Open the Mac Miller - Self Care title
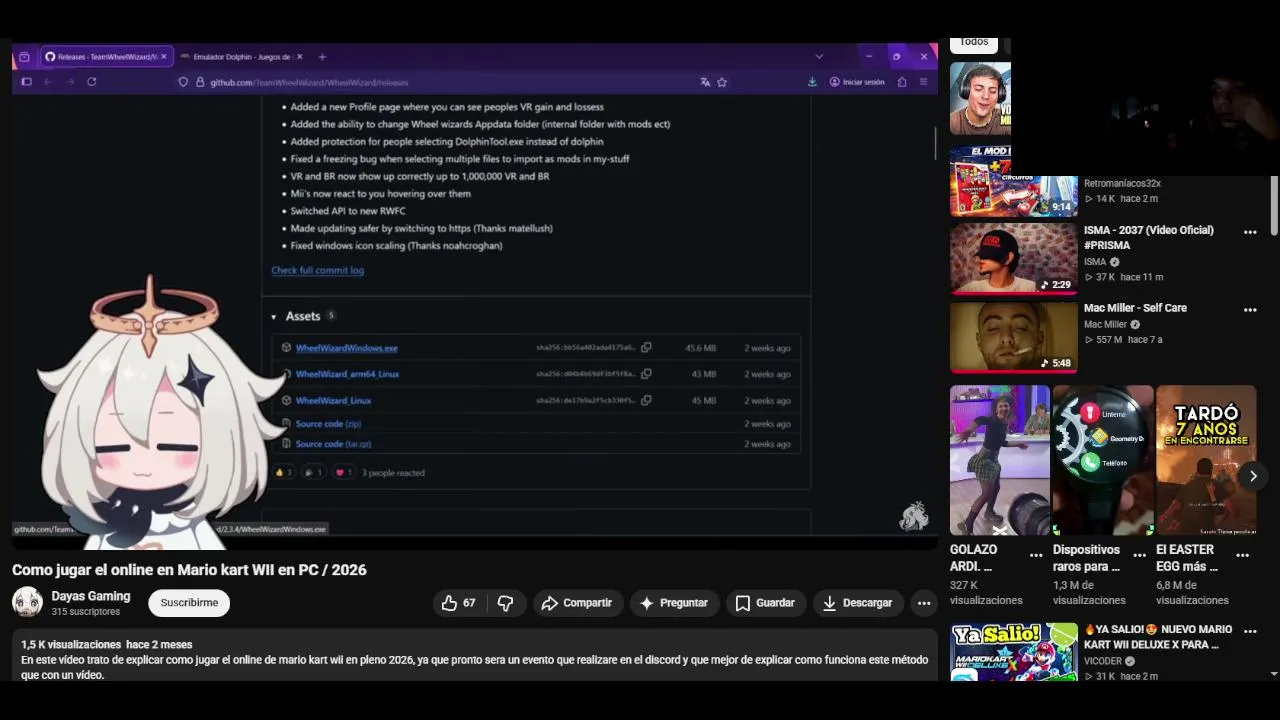Image resolution: width=1280 pixels, height=720 pixels. [1135, 308]
